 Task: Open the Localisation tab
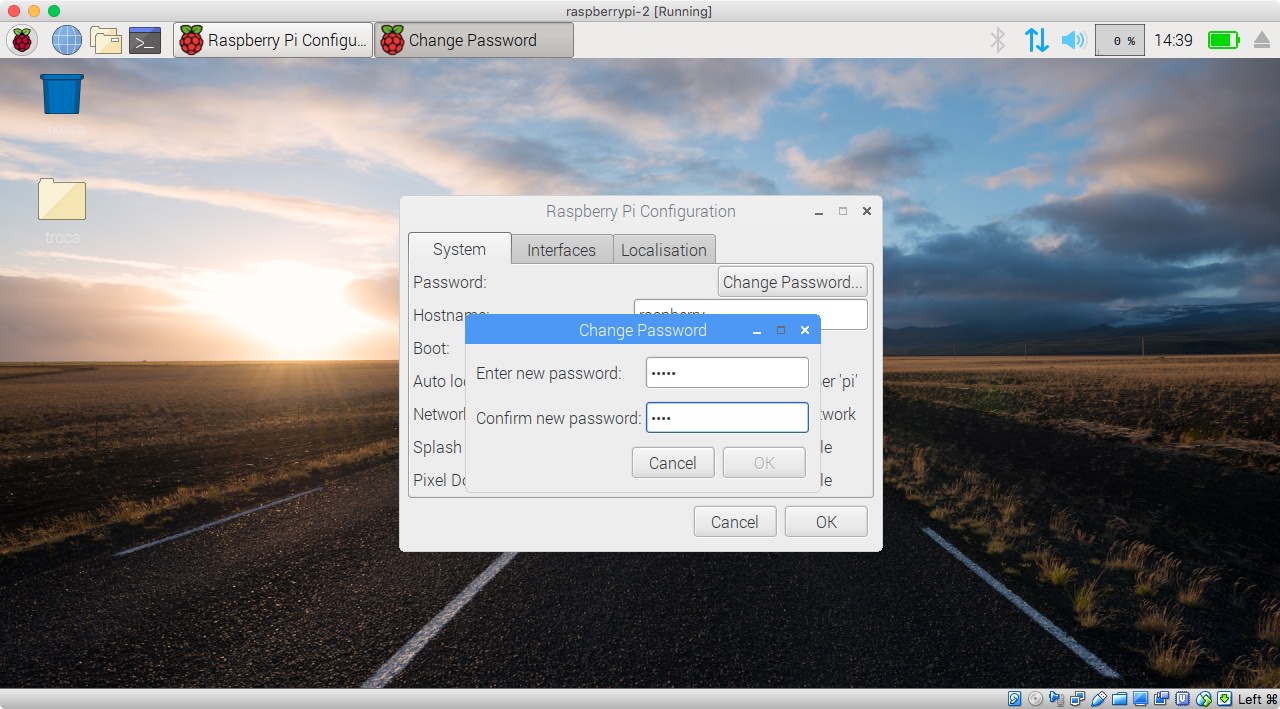pyautogui.click(x=664, y=250)
